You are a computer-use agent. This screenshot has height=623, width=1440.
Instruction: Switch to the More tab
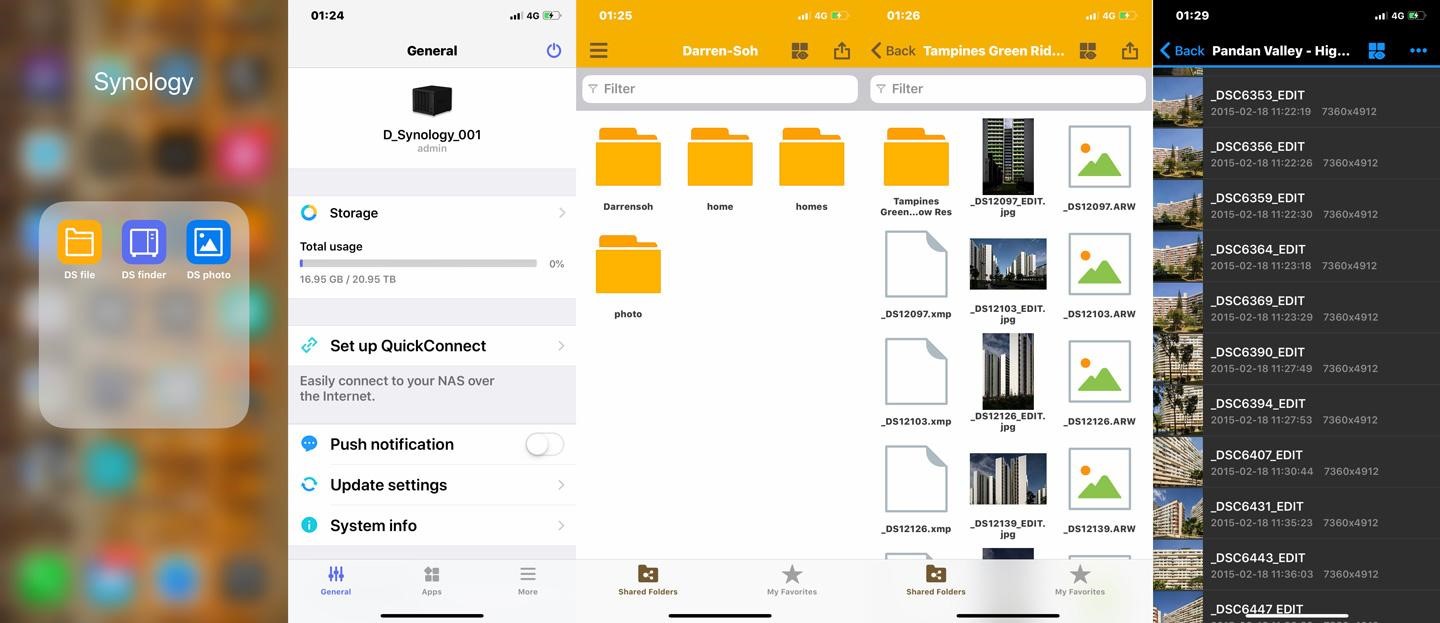pos(528,580)
